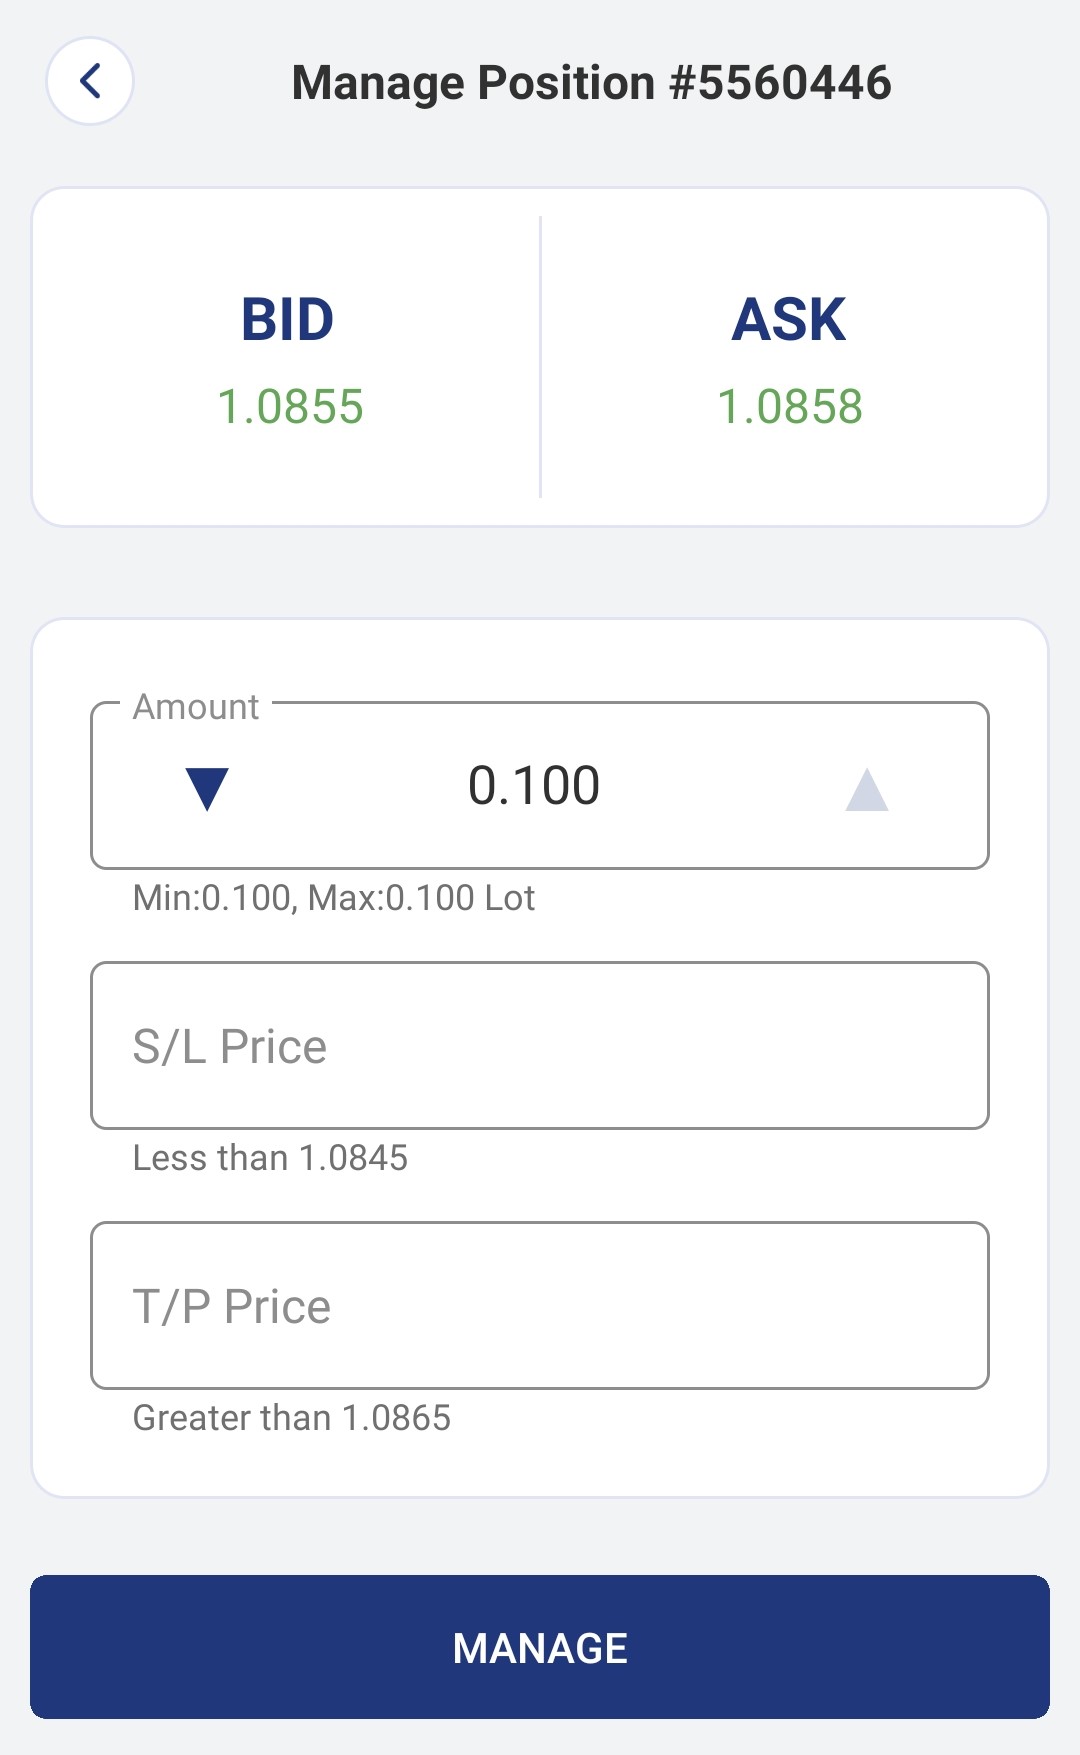Focus the T/P Price input field
The width and height of the screenshot is (1080, 1755).
[540, 1306]
